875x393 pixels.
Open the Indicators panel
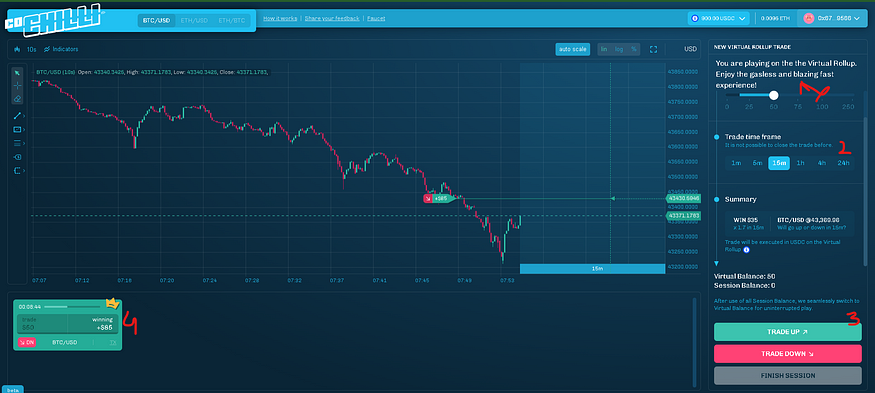coord(61,49)
